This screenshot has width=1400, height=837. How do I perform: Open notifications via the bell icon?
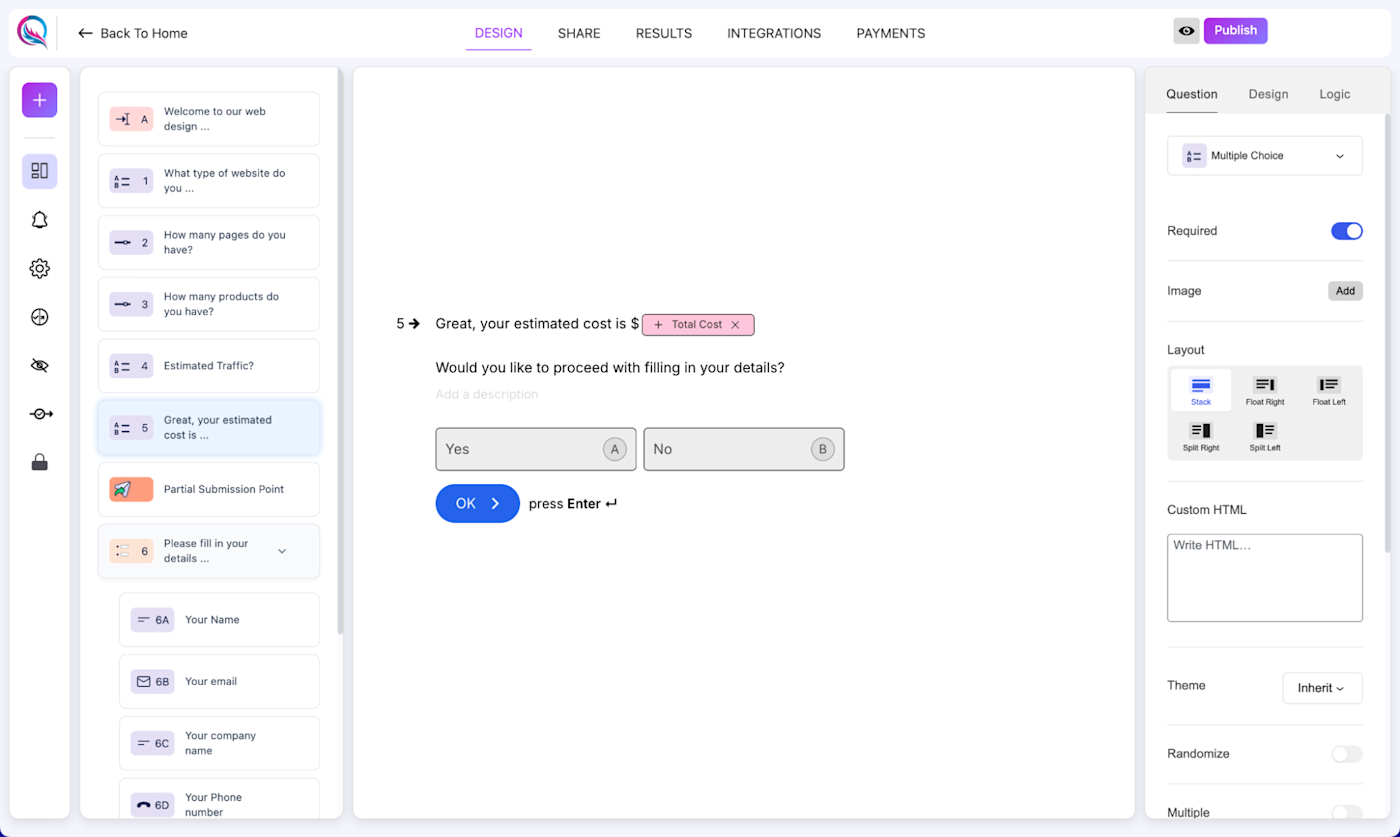pos(39,219)
